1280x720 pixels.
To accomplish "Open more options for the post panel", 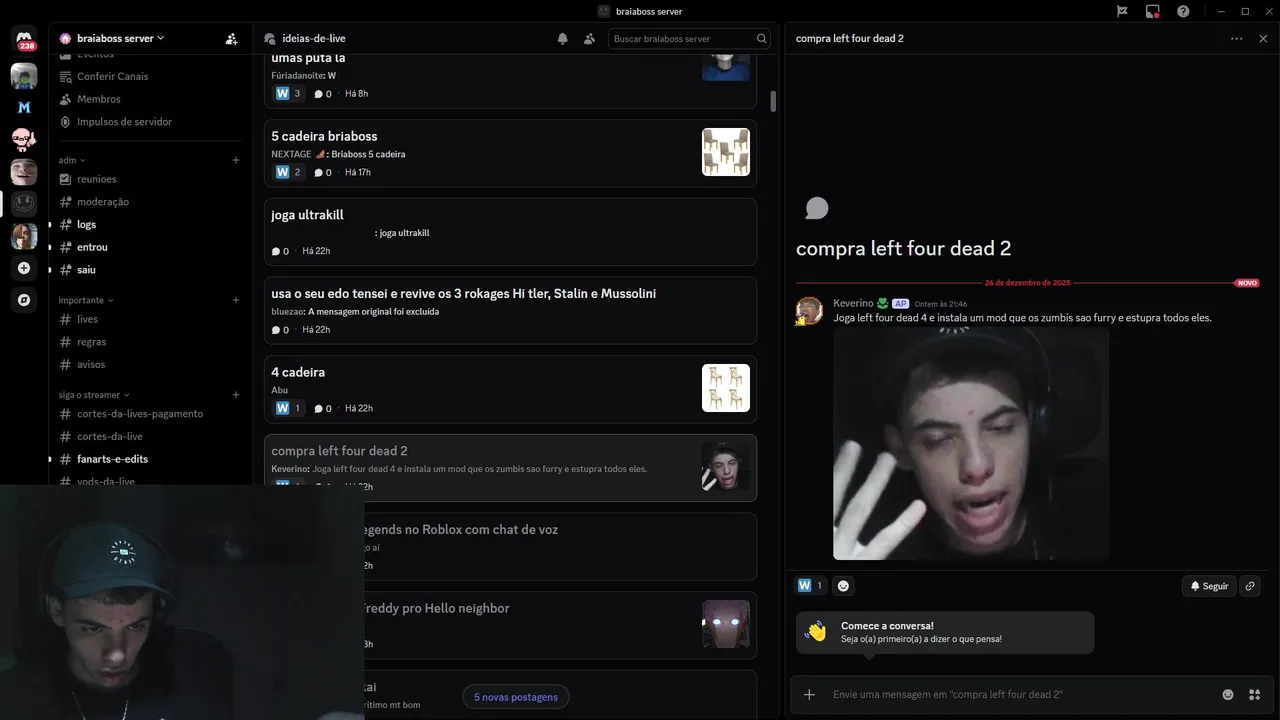I will tap(1237, 39).
